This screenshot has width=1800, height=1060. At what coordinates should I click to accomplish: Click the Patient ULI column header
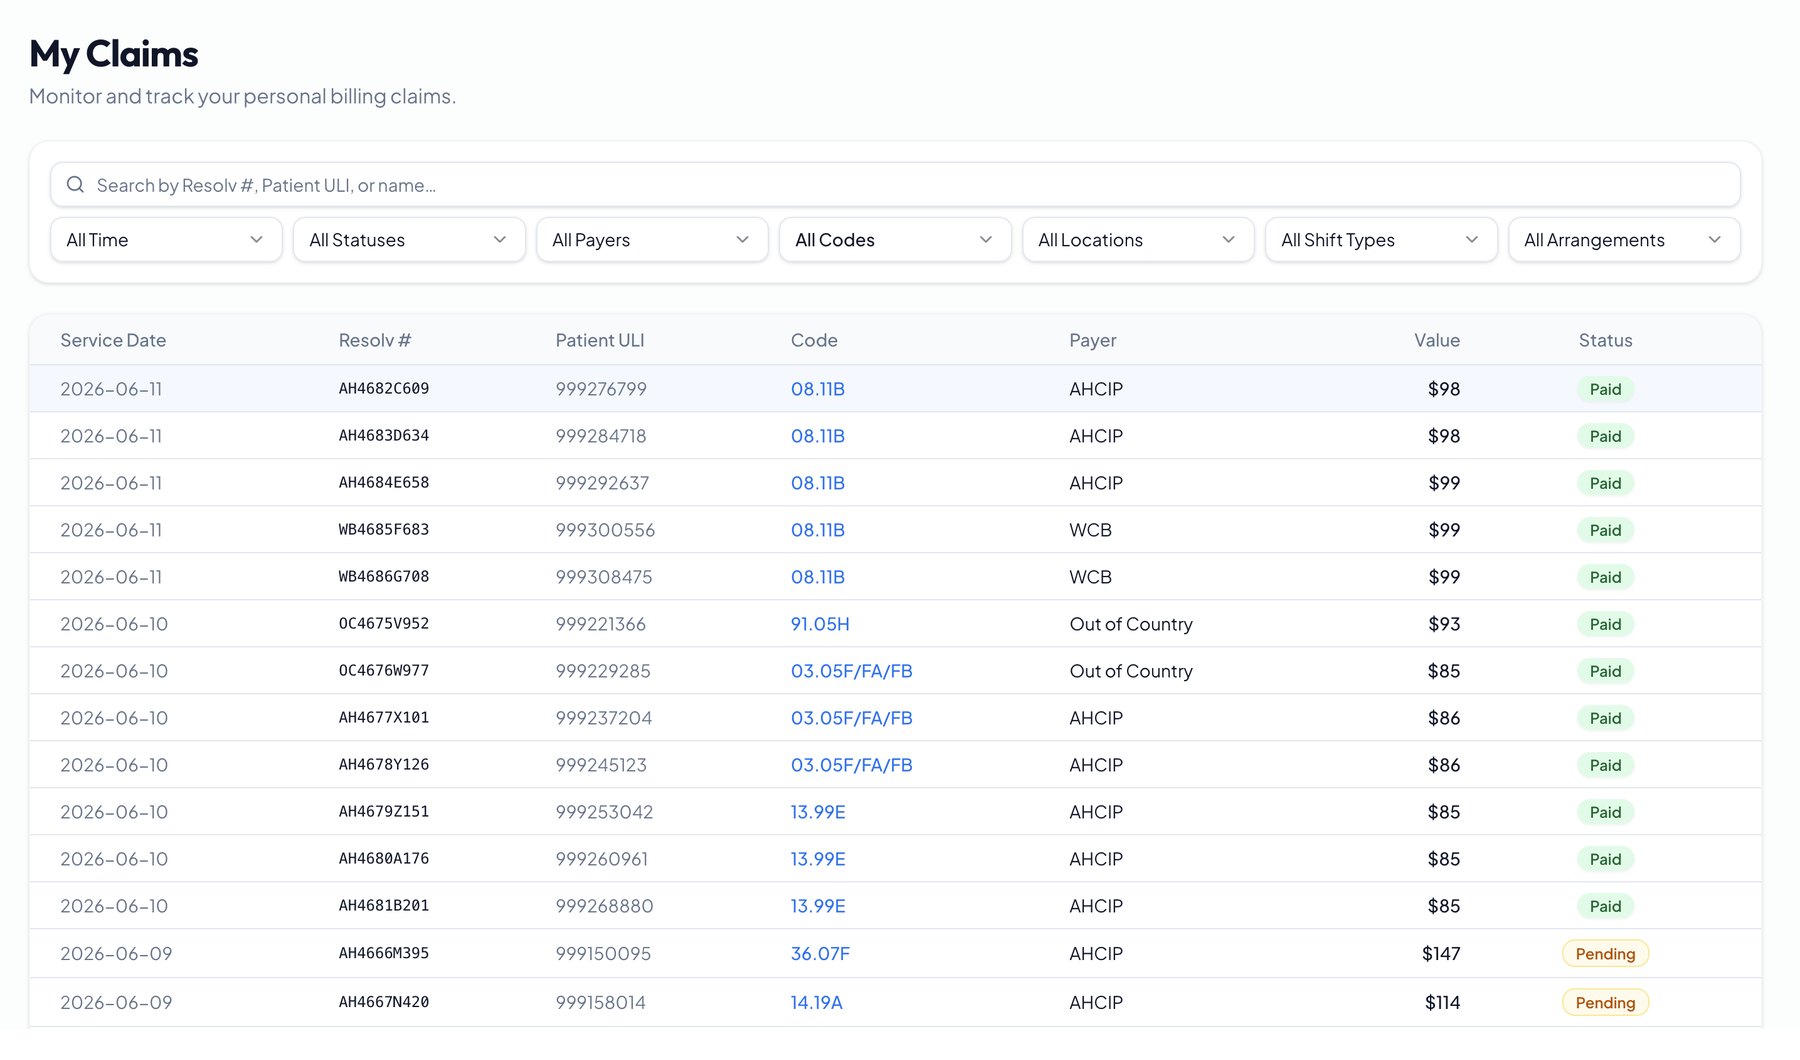(x=600, y=340)
